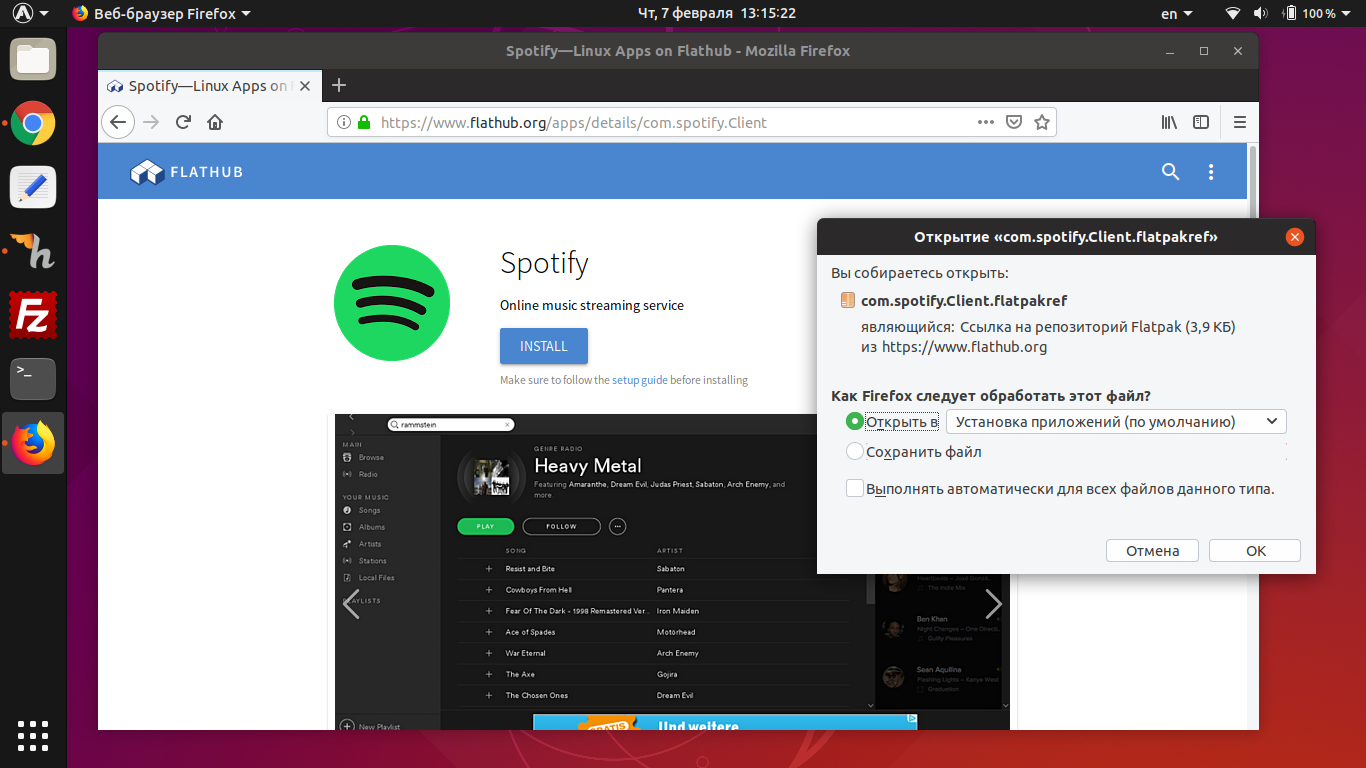The height and width of the screenshot is (768, 1366).
Task: Open a new tab with plus button
Action: [x=339, y=85]
